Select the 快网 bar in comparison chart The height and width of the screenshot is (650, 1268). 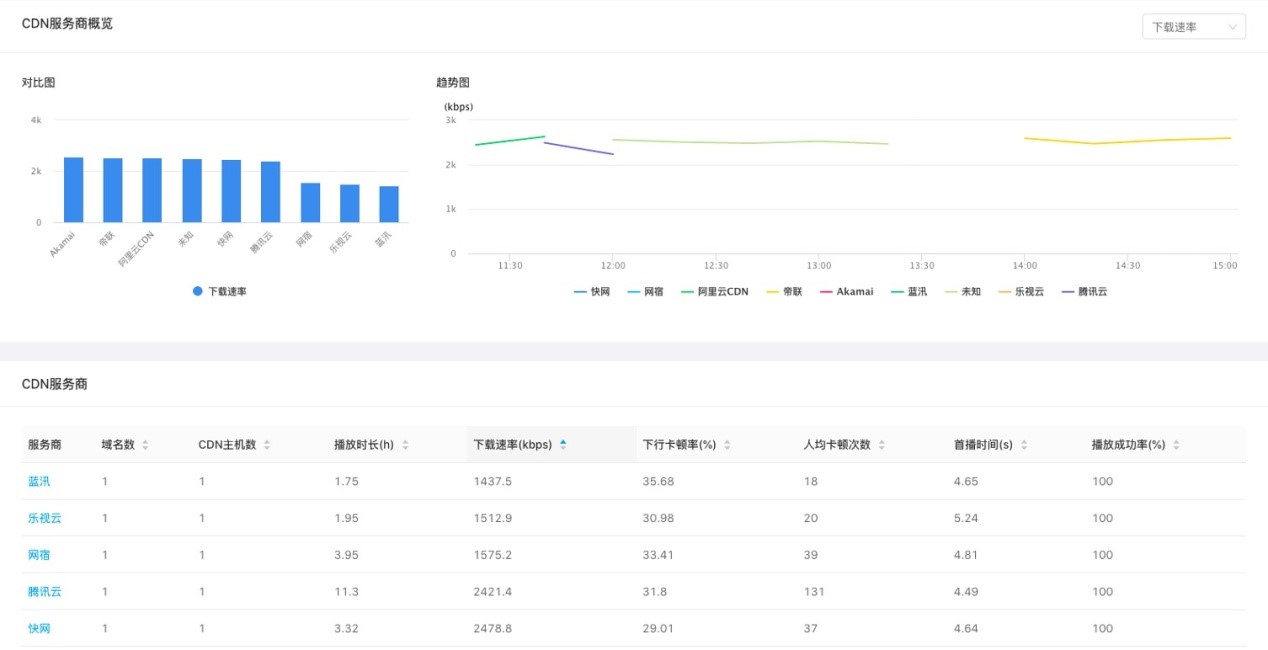231,191
